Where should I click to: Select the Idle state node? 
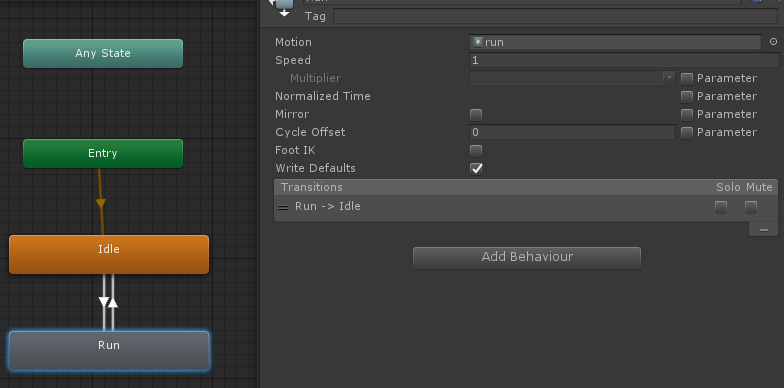point(109,254)
